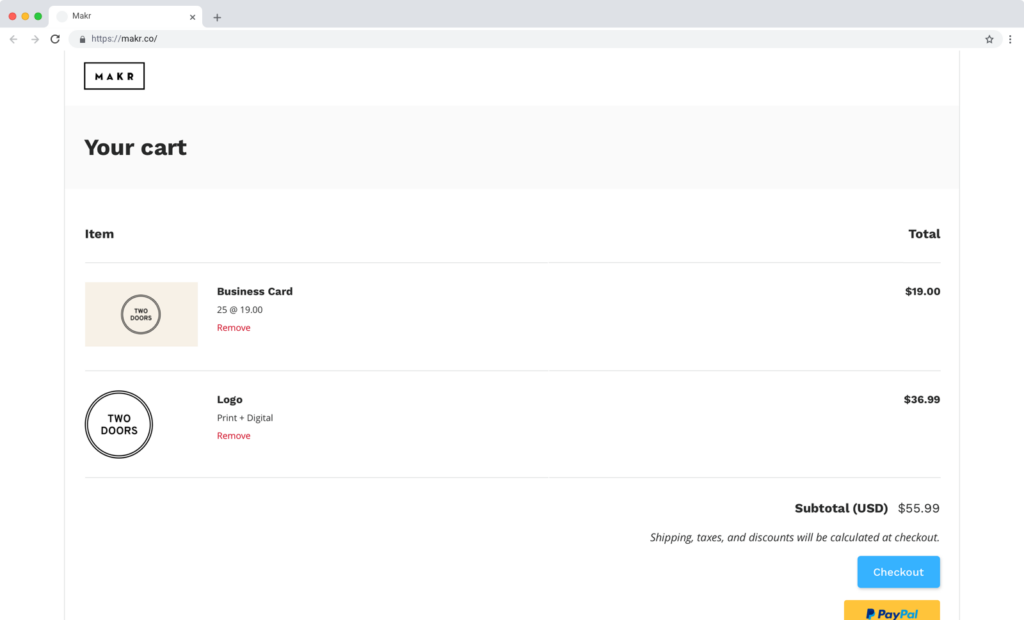Click the Logo product name
The height and width of the screenshot is (620, 1024).
[229, 400]
